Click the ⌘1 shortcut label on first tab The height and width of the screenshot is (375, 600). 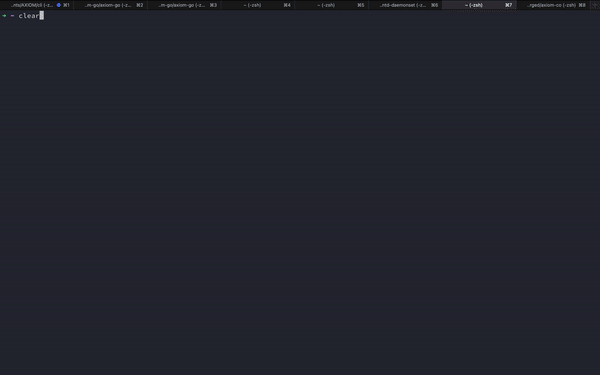point(66,5)
